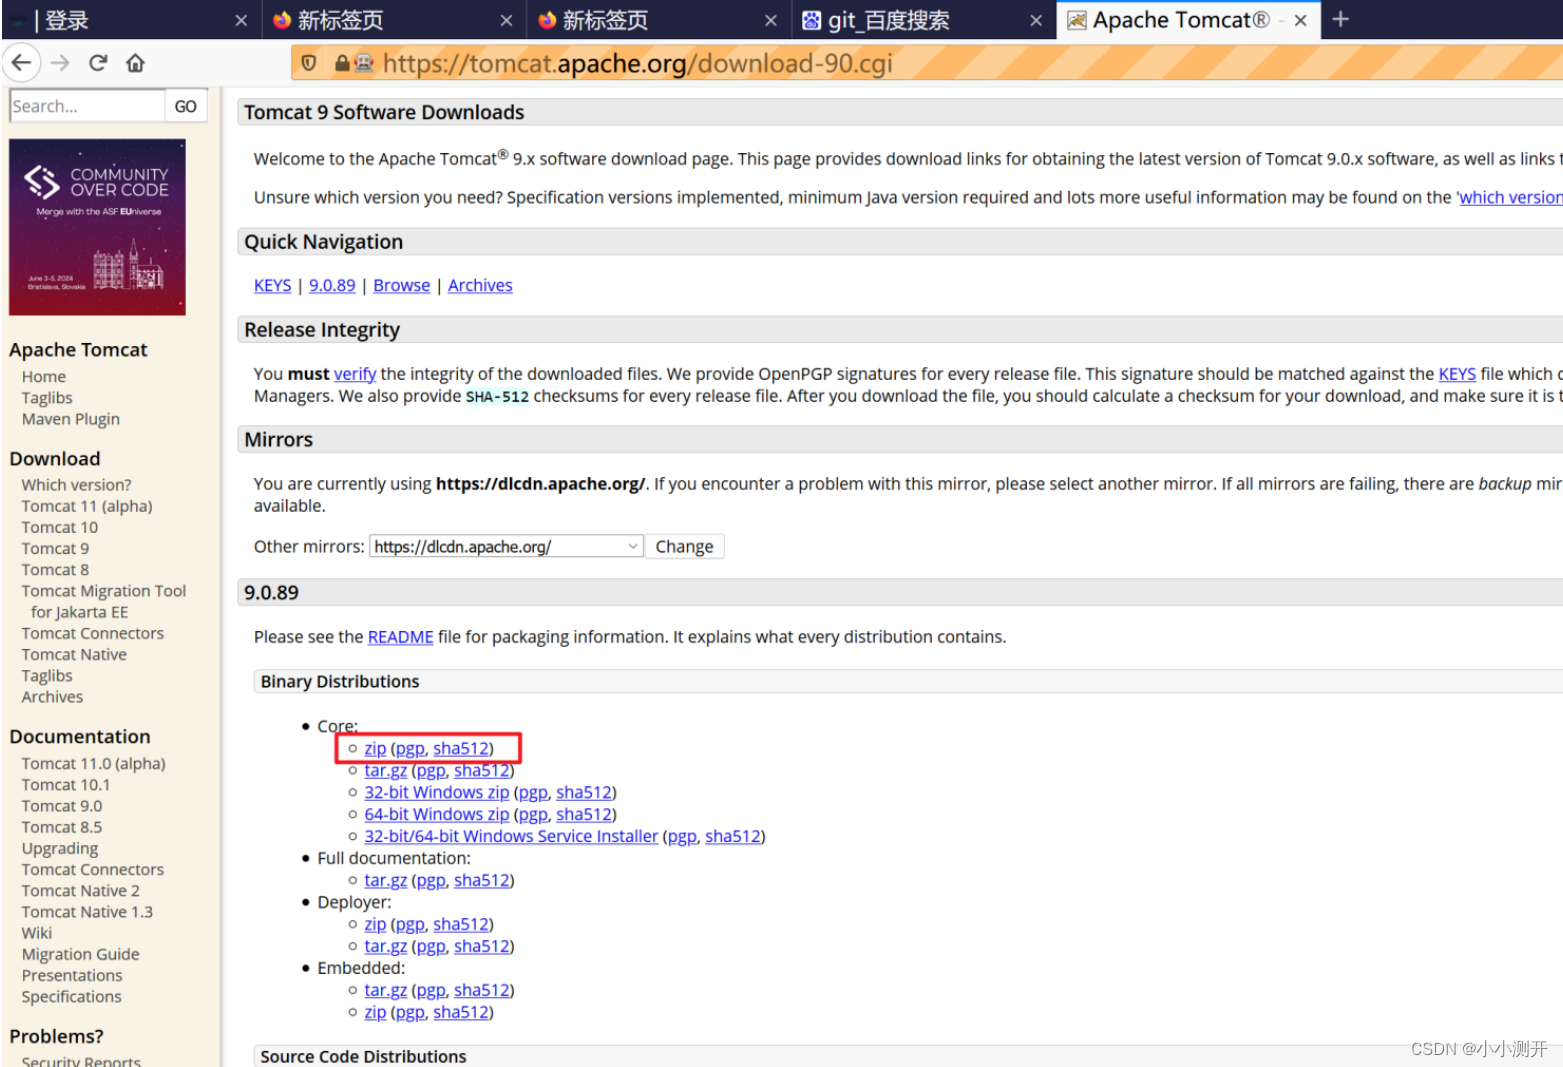Select the Apache Tomcat tab
Viewport: 1563px width, 1067px height.
[1188, 20]
